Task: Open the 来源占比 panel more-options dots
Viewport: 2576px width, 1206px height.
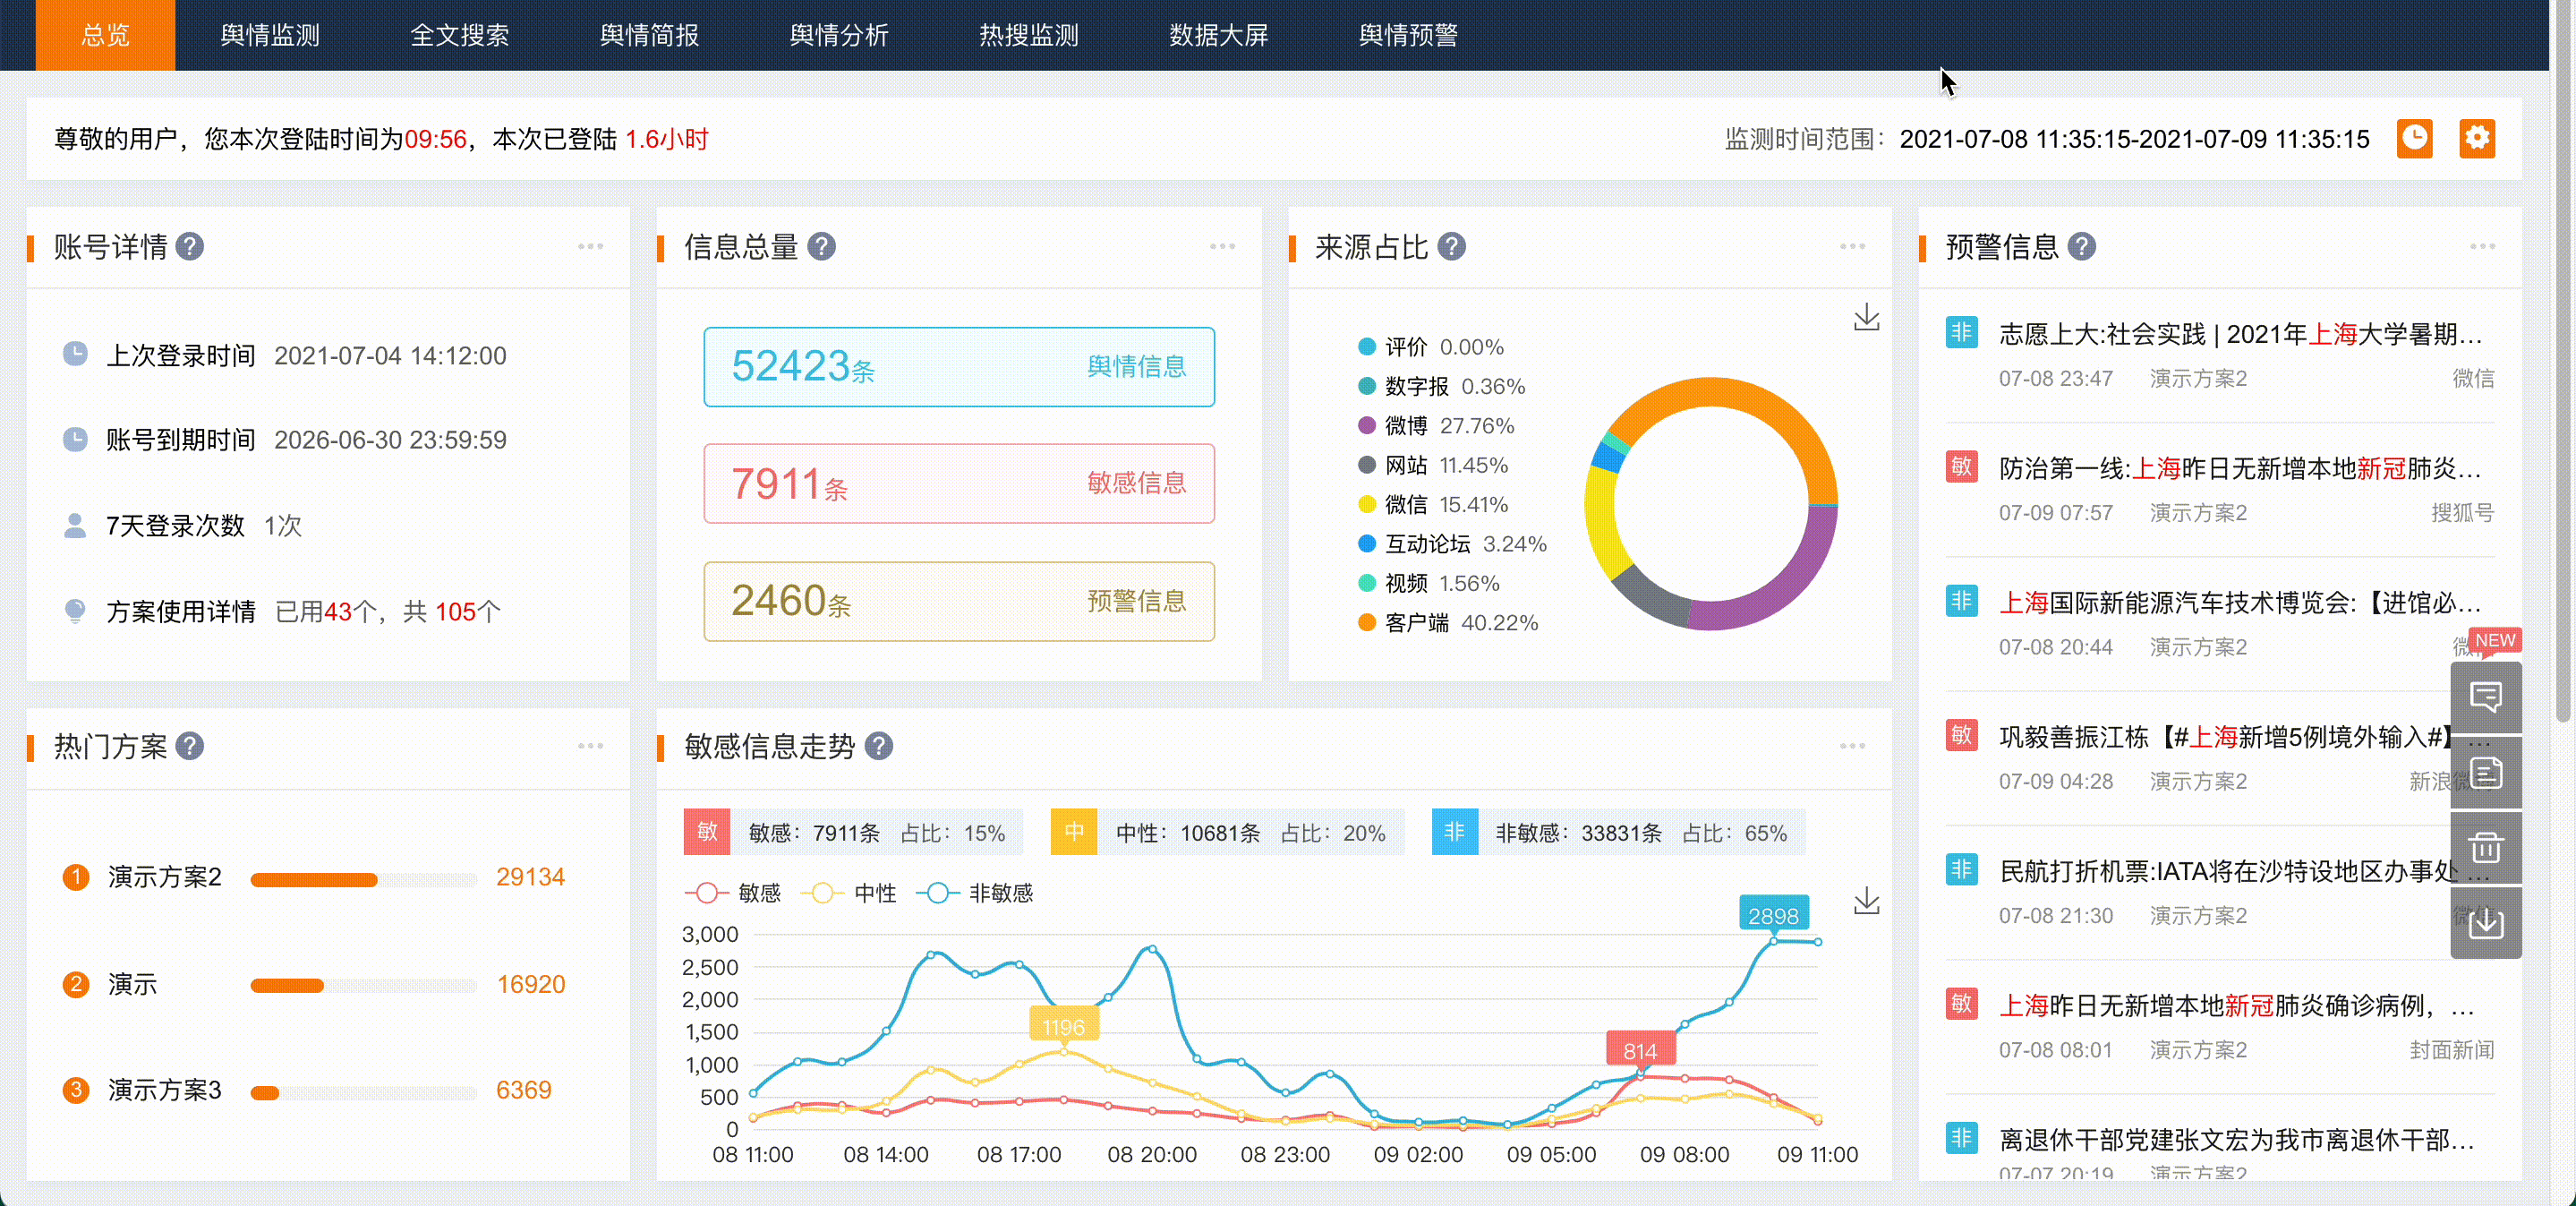Action: pyautogui.click(x=1852, y=247)
